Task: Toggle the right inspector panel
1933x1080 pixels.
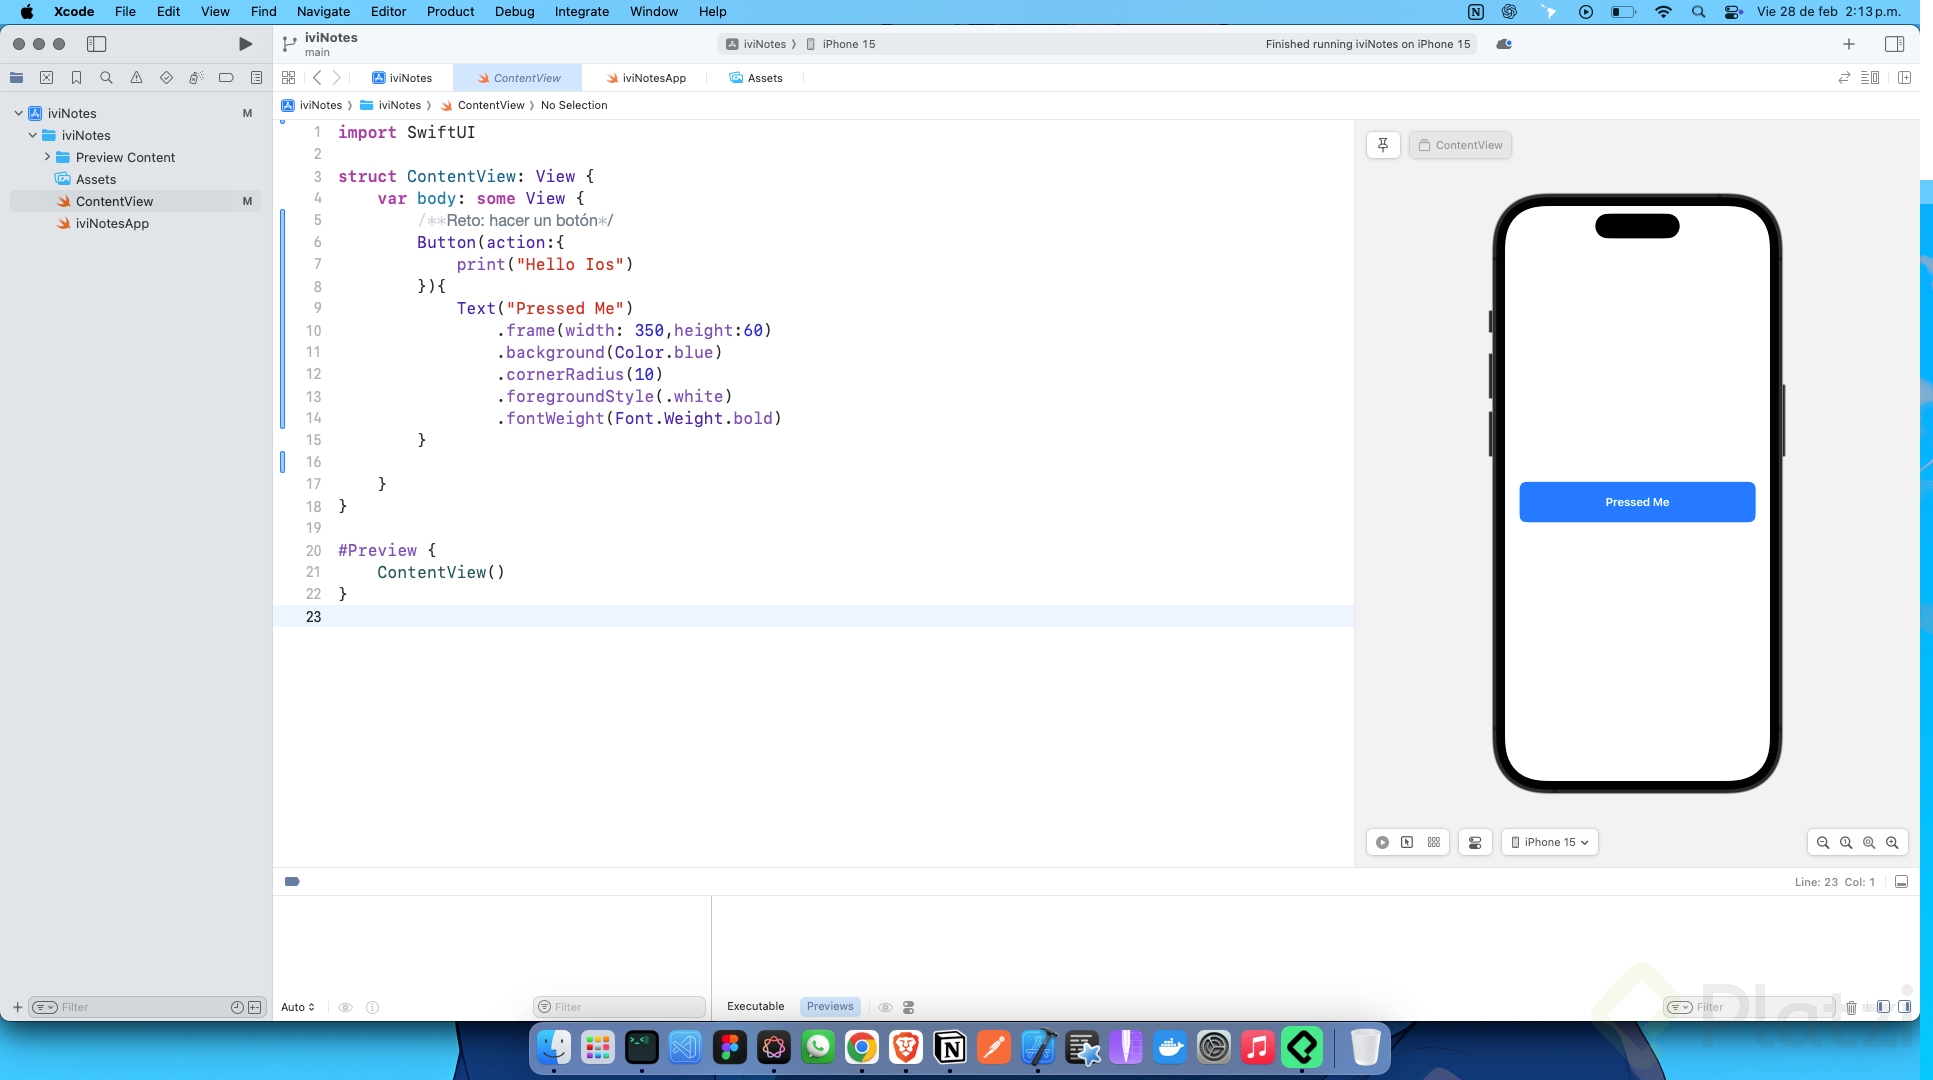Action: click(1894, 44)
